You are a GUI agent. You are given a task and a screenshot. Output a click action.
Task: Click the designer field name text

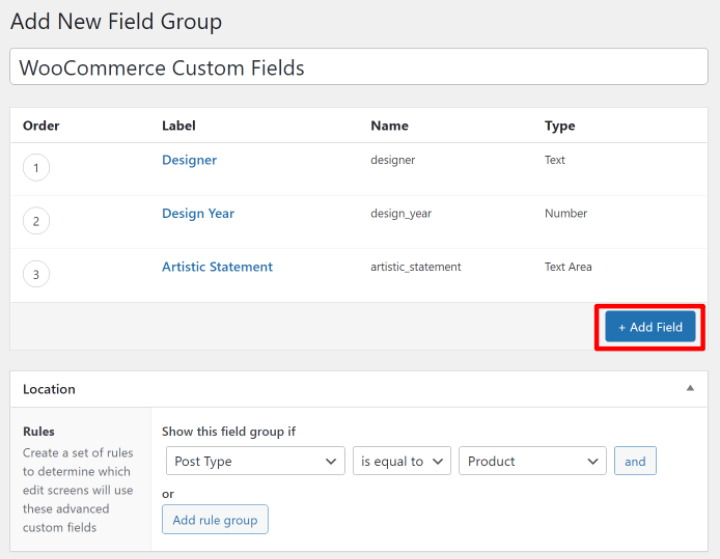[393, 160]
